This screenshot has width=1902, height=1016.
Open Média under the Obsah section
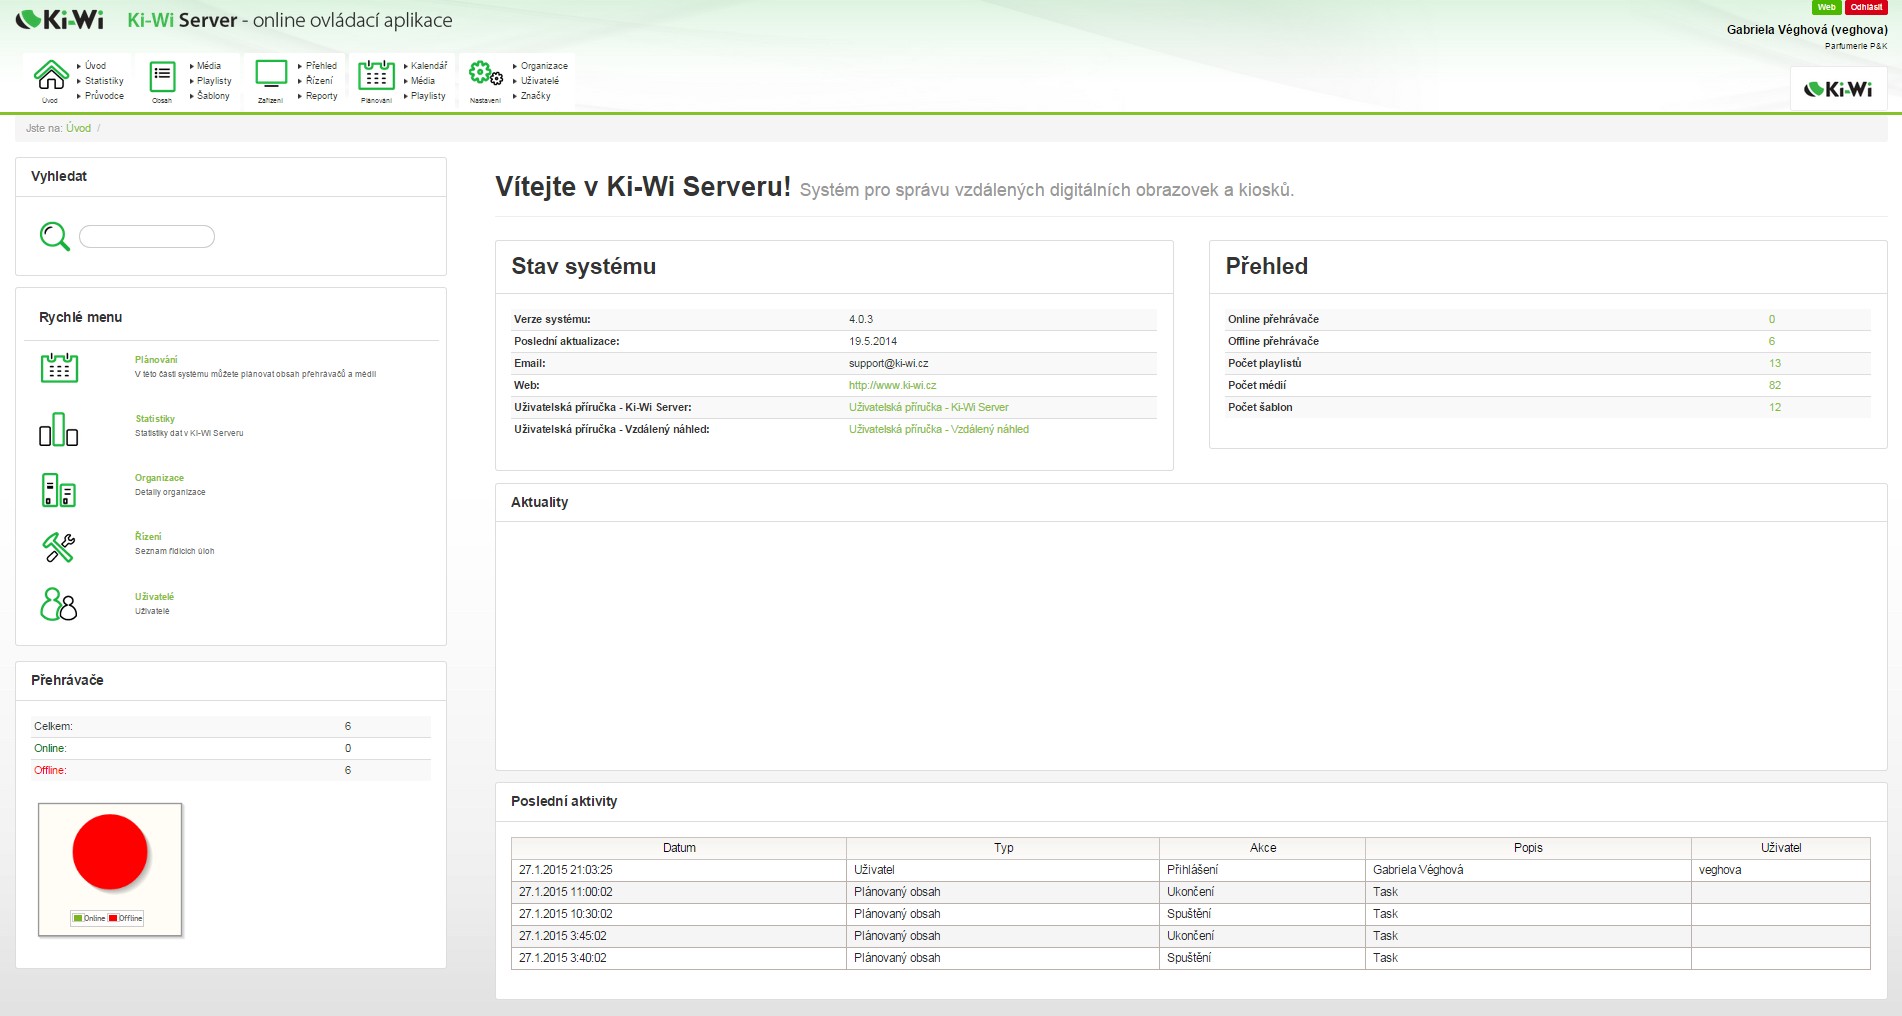(208, 66)
